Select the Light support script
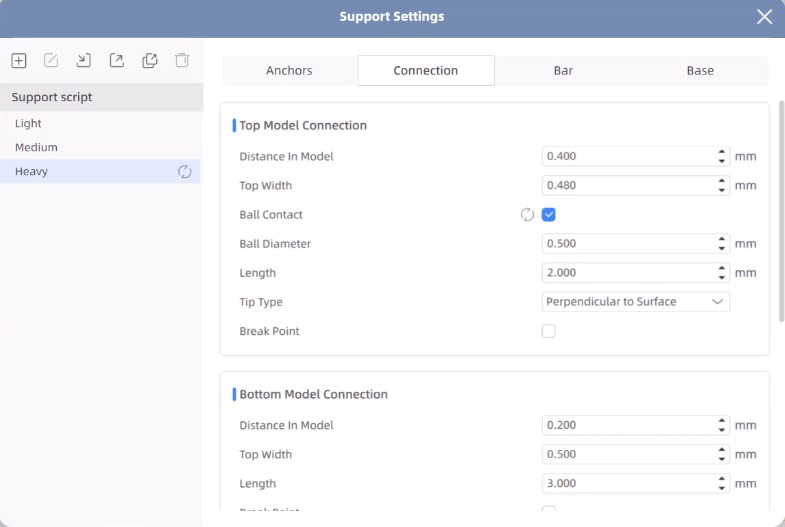Viewport: 785px width, 527px height. pos(29,124)
